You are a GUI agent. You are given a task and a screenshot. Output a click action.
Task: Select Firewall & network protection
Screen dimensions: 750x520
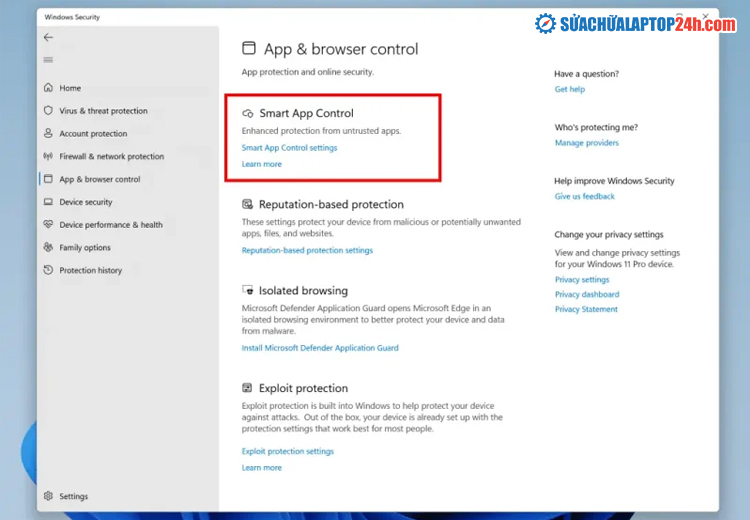pos(111,156)
